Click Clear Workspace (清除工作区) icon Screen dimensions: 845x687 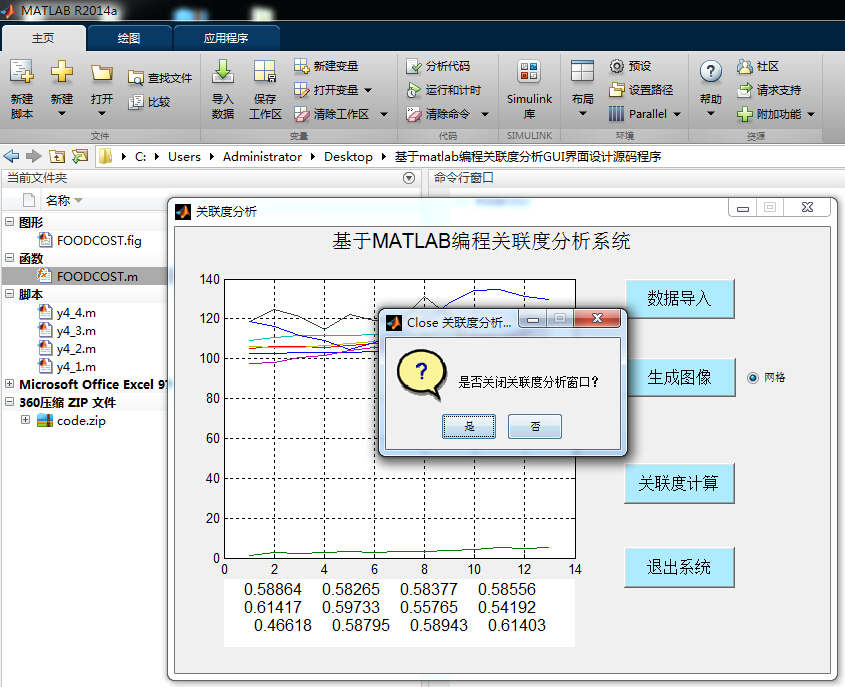click(x=301, y=114)
